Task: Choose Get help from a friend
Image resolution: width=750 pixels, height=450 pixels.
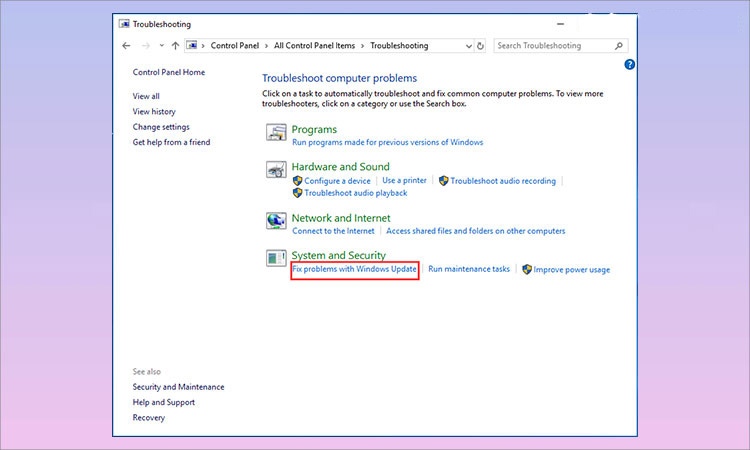Action: click(x=171, y=142)
